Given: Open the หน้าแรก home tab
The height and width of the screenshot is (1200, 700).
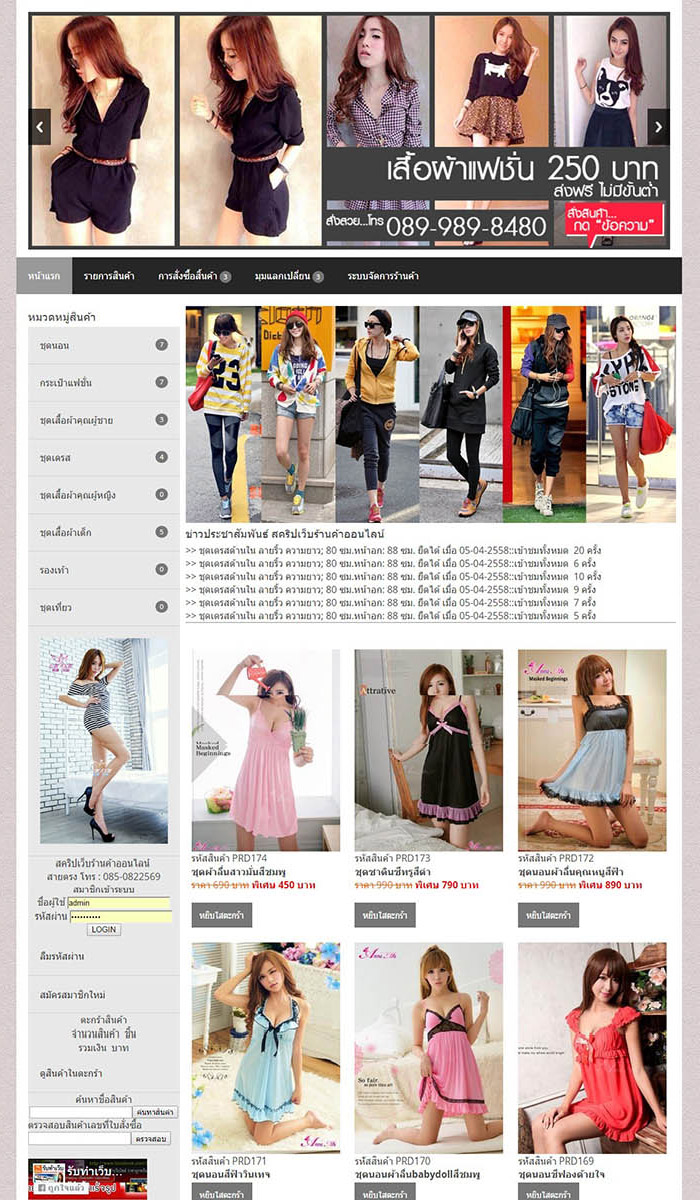Looking at the screenshot, I should click(x=44, y=276).
